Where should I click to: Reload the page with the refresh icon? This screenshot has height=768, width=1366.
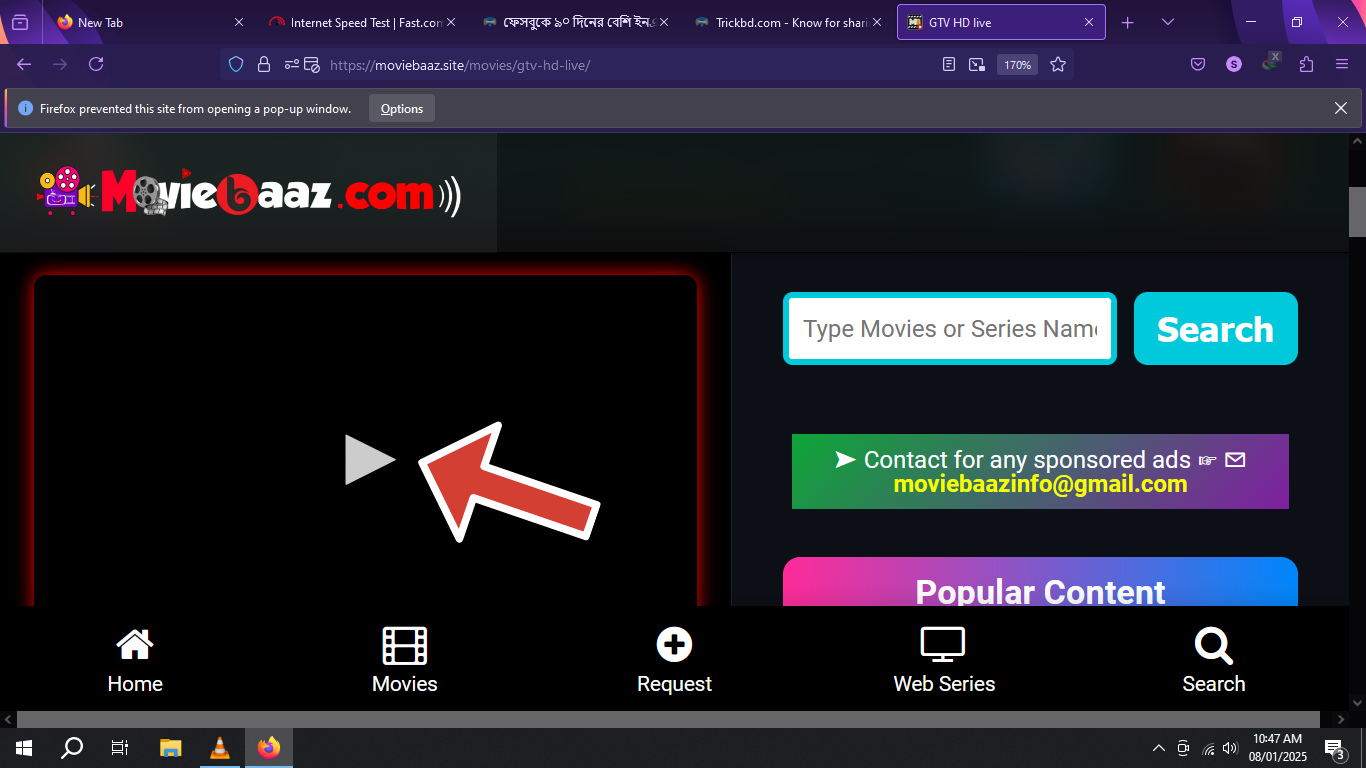pyautogui.click(x=96, y=65)
